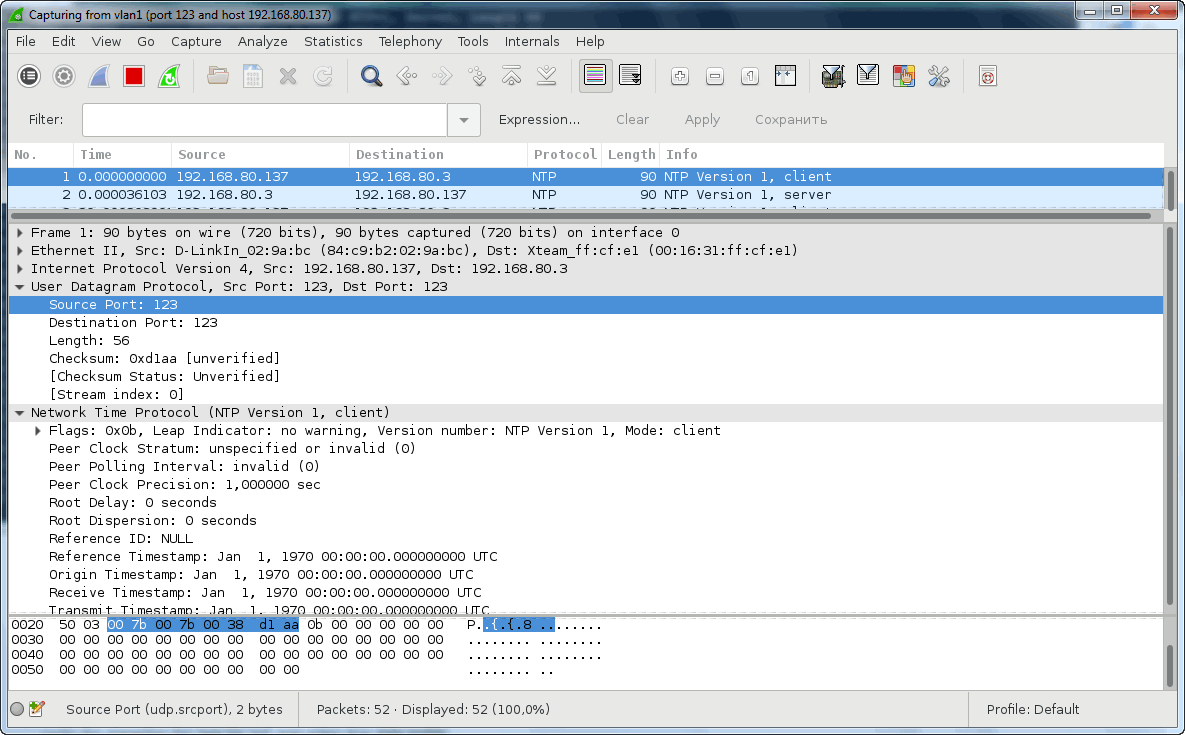Open the capture interfaces list
1185x735 pixels.
tap(29, 76)
